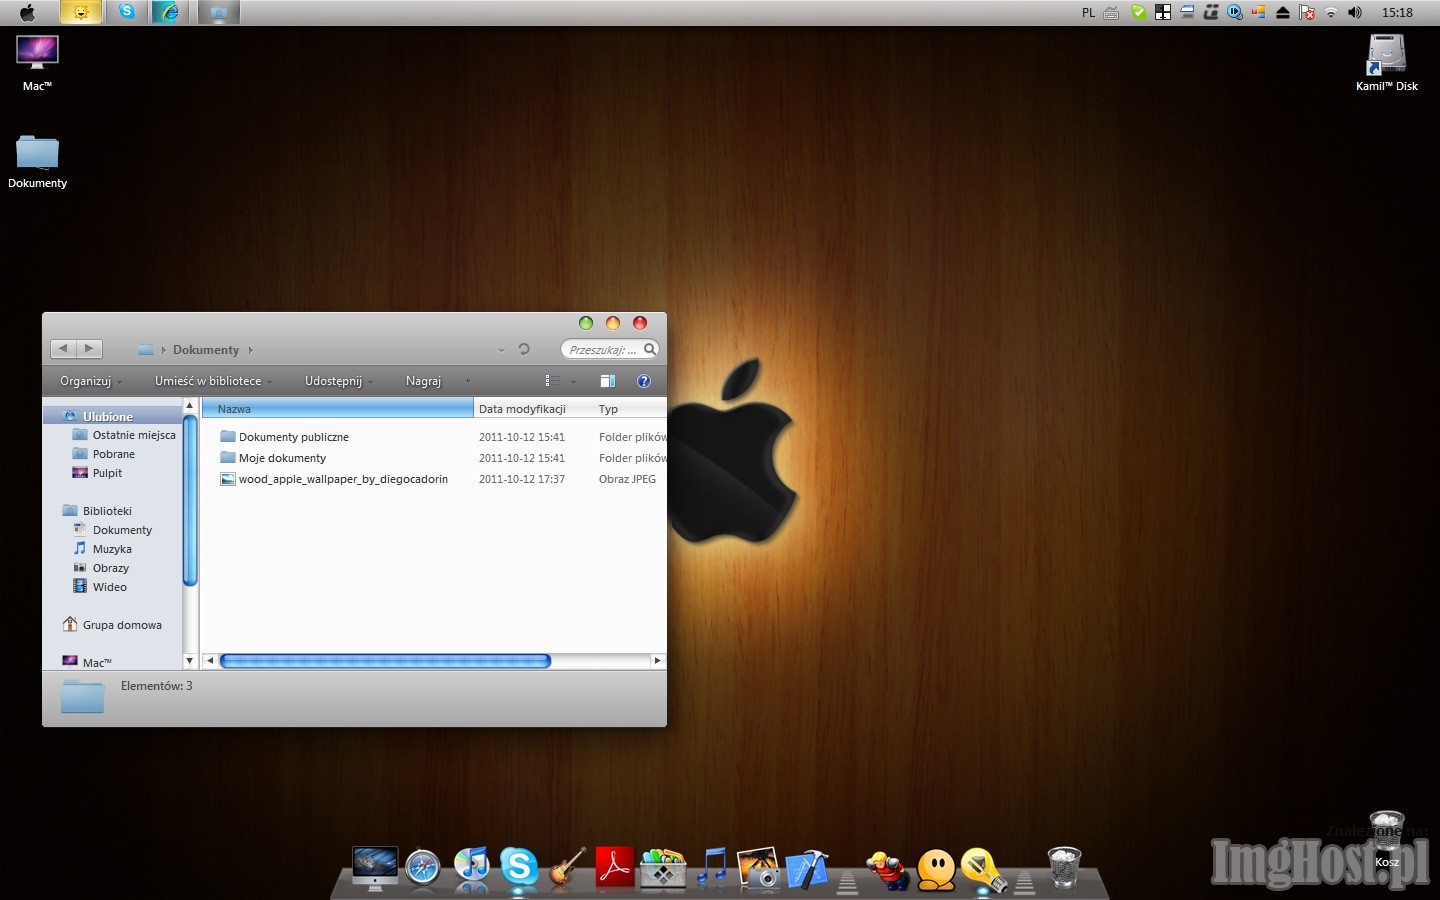
Task: Open the Udostępnij dropdown
Action: (339, 381)
